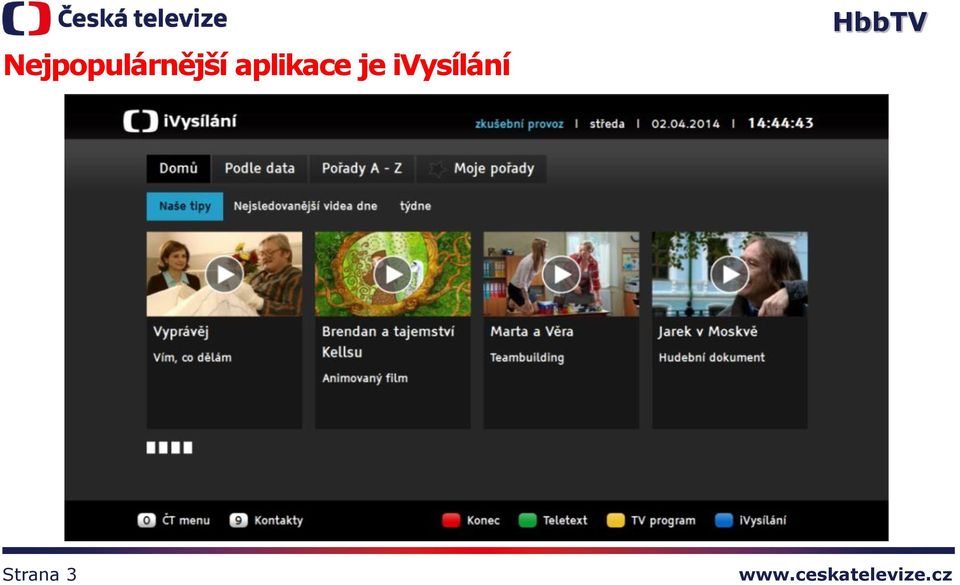Click the Kontakty label
The width and height of the screenshot is (960, 585).
(279, 520)
